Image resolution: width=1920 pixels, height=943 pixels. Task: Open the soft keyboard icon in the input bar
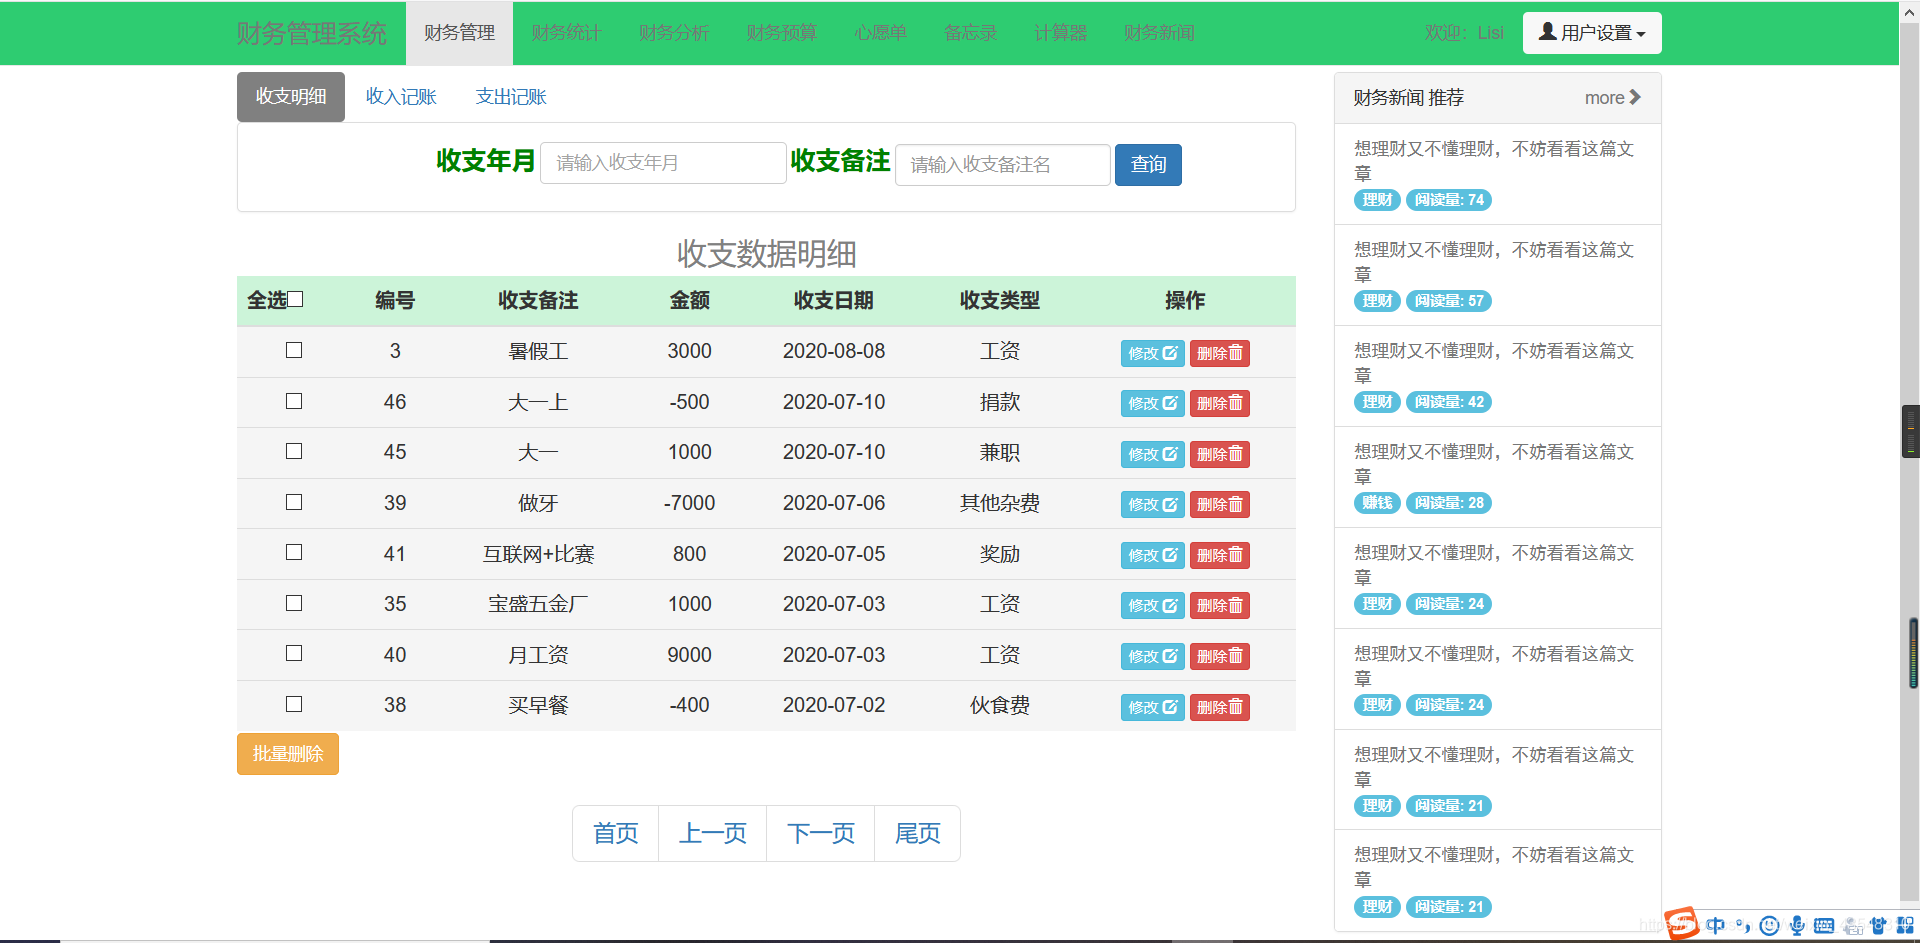(1825, 925)
